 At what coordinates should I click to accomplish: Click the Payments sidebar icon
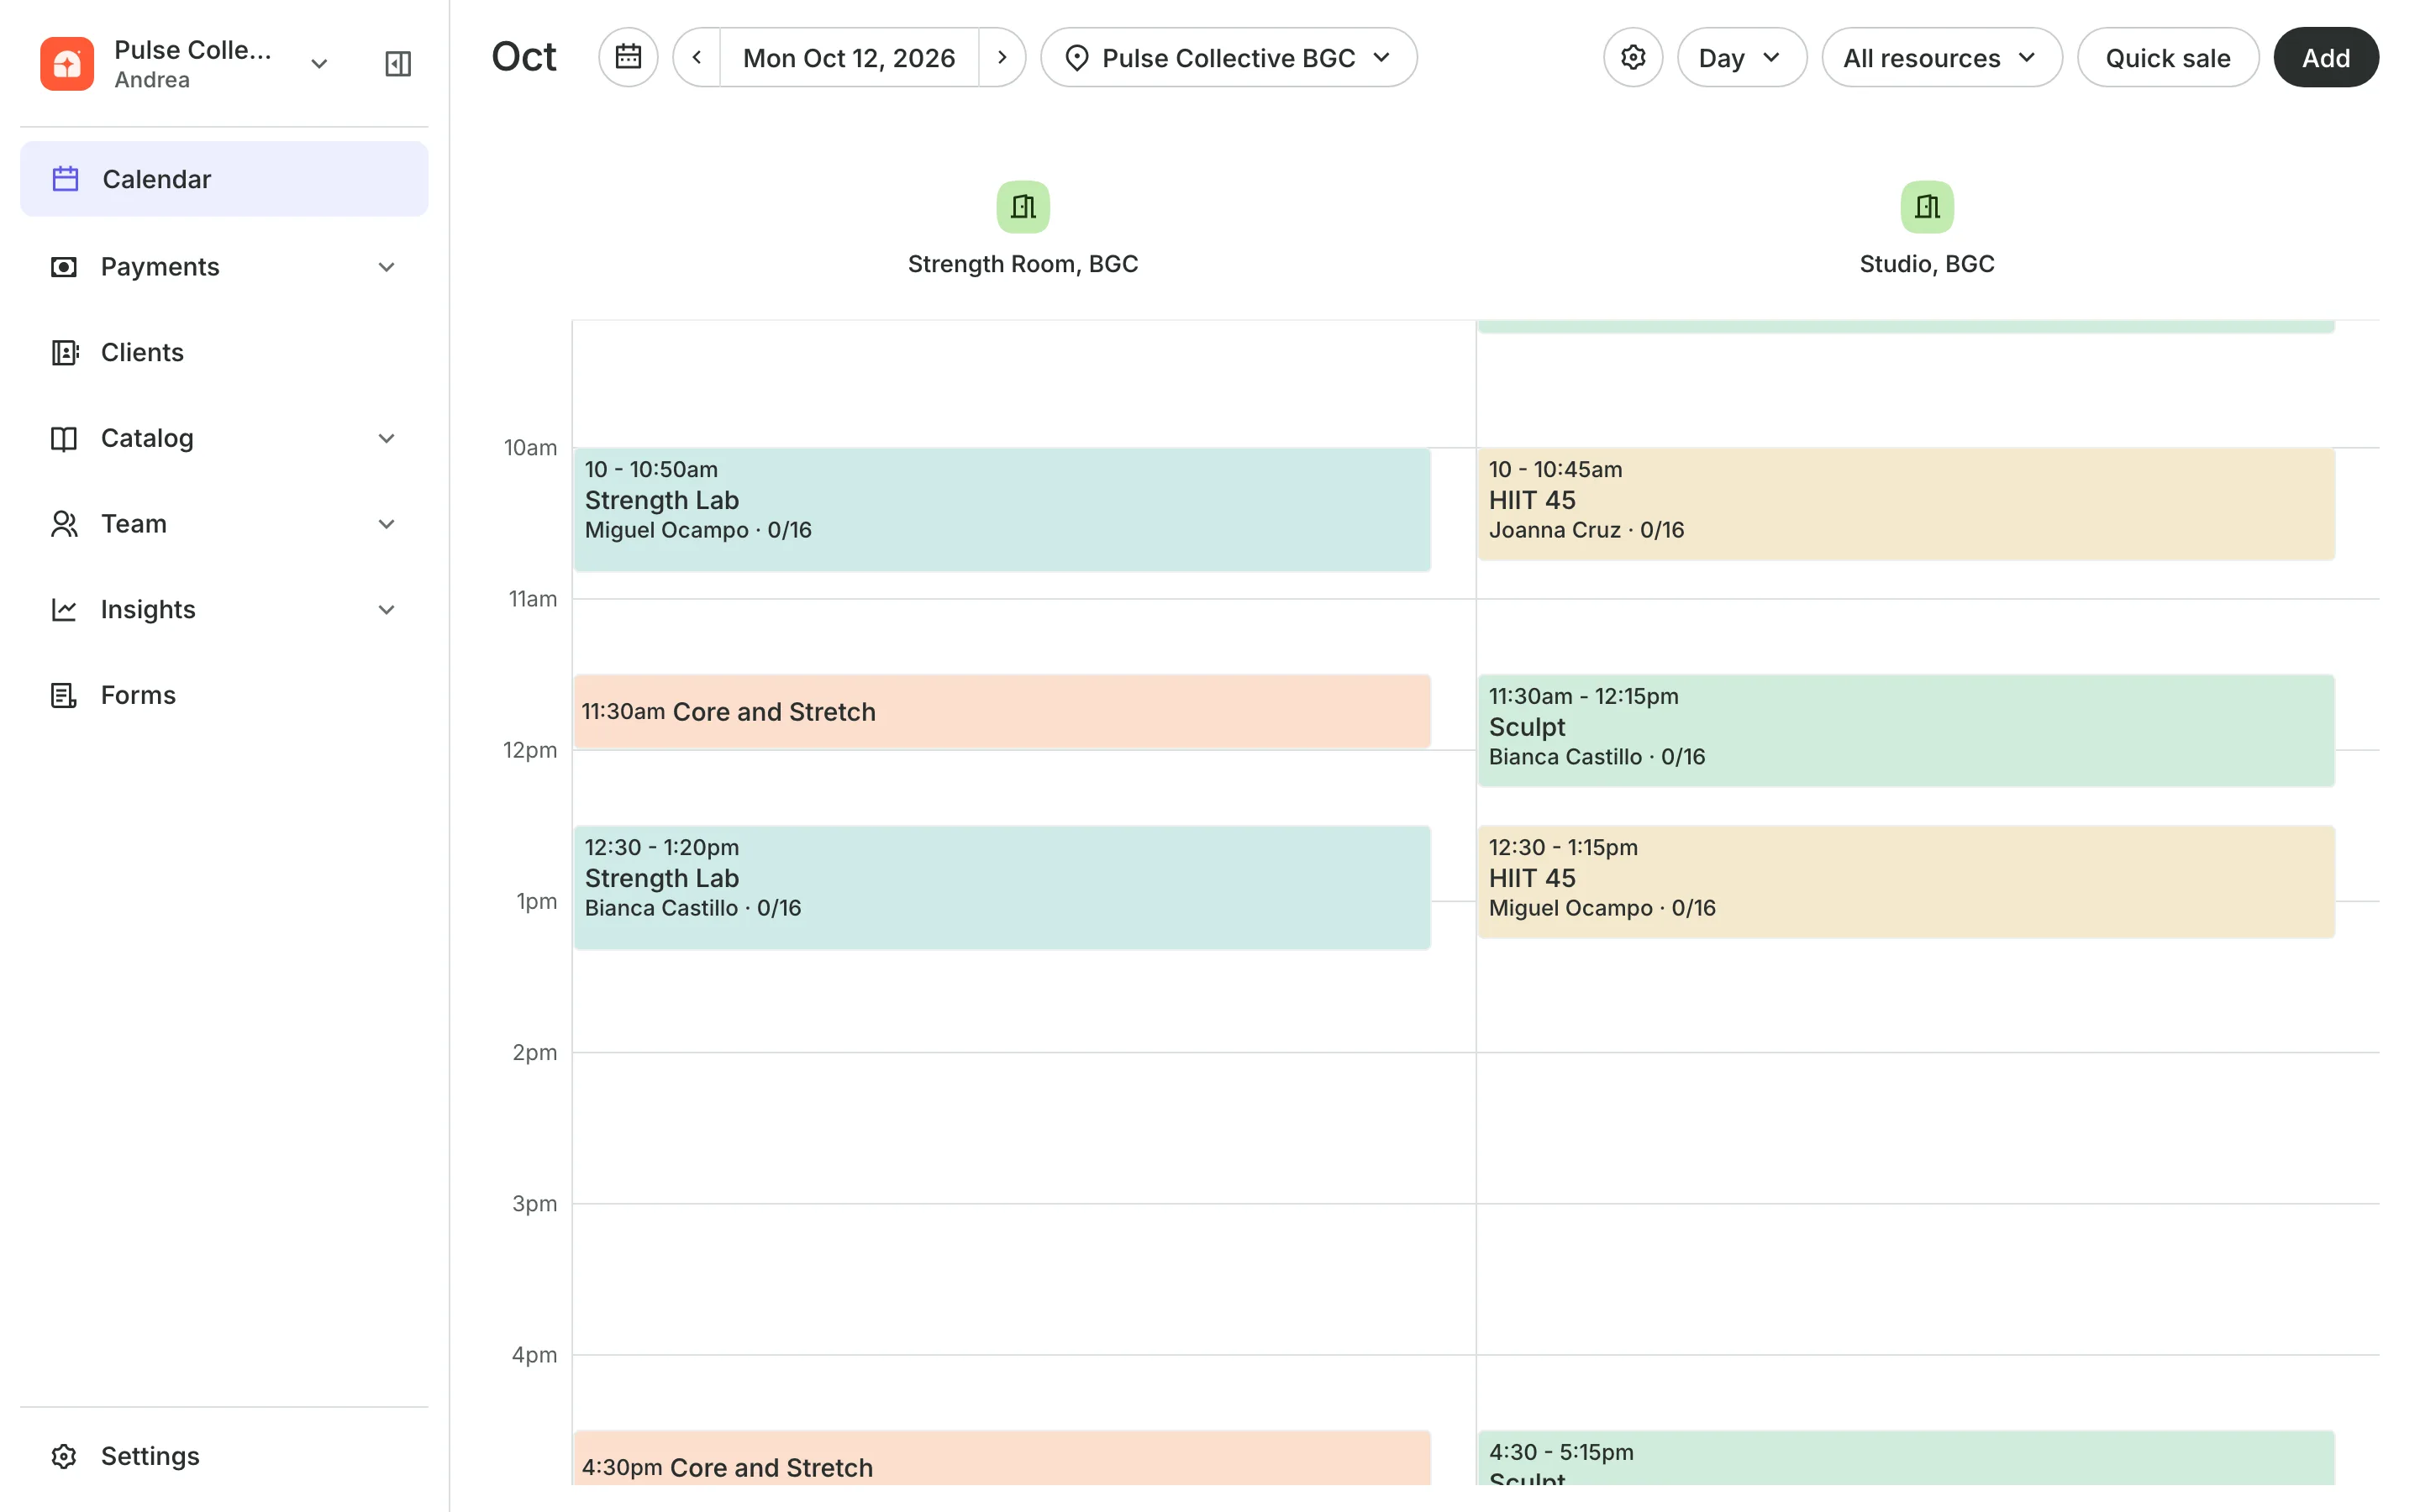click(64, 267)
